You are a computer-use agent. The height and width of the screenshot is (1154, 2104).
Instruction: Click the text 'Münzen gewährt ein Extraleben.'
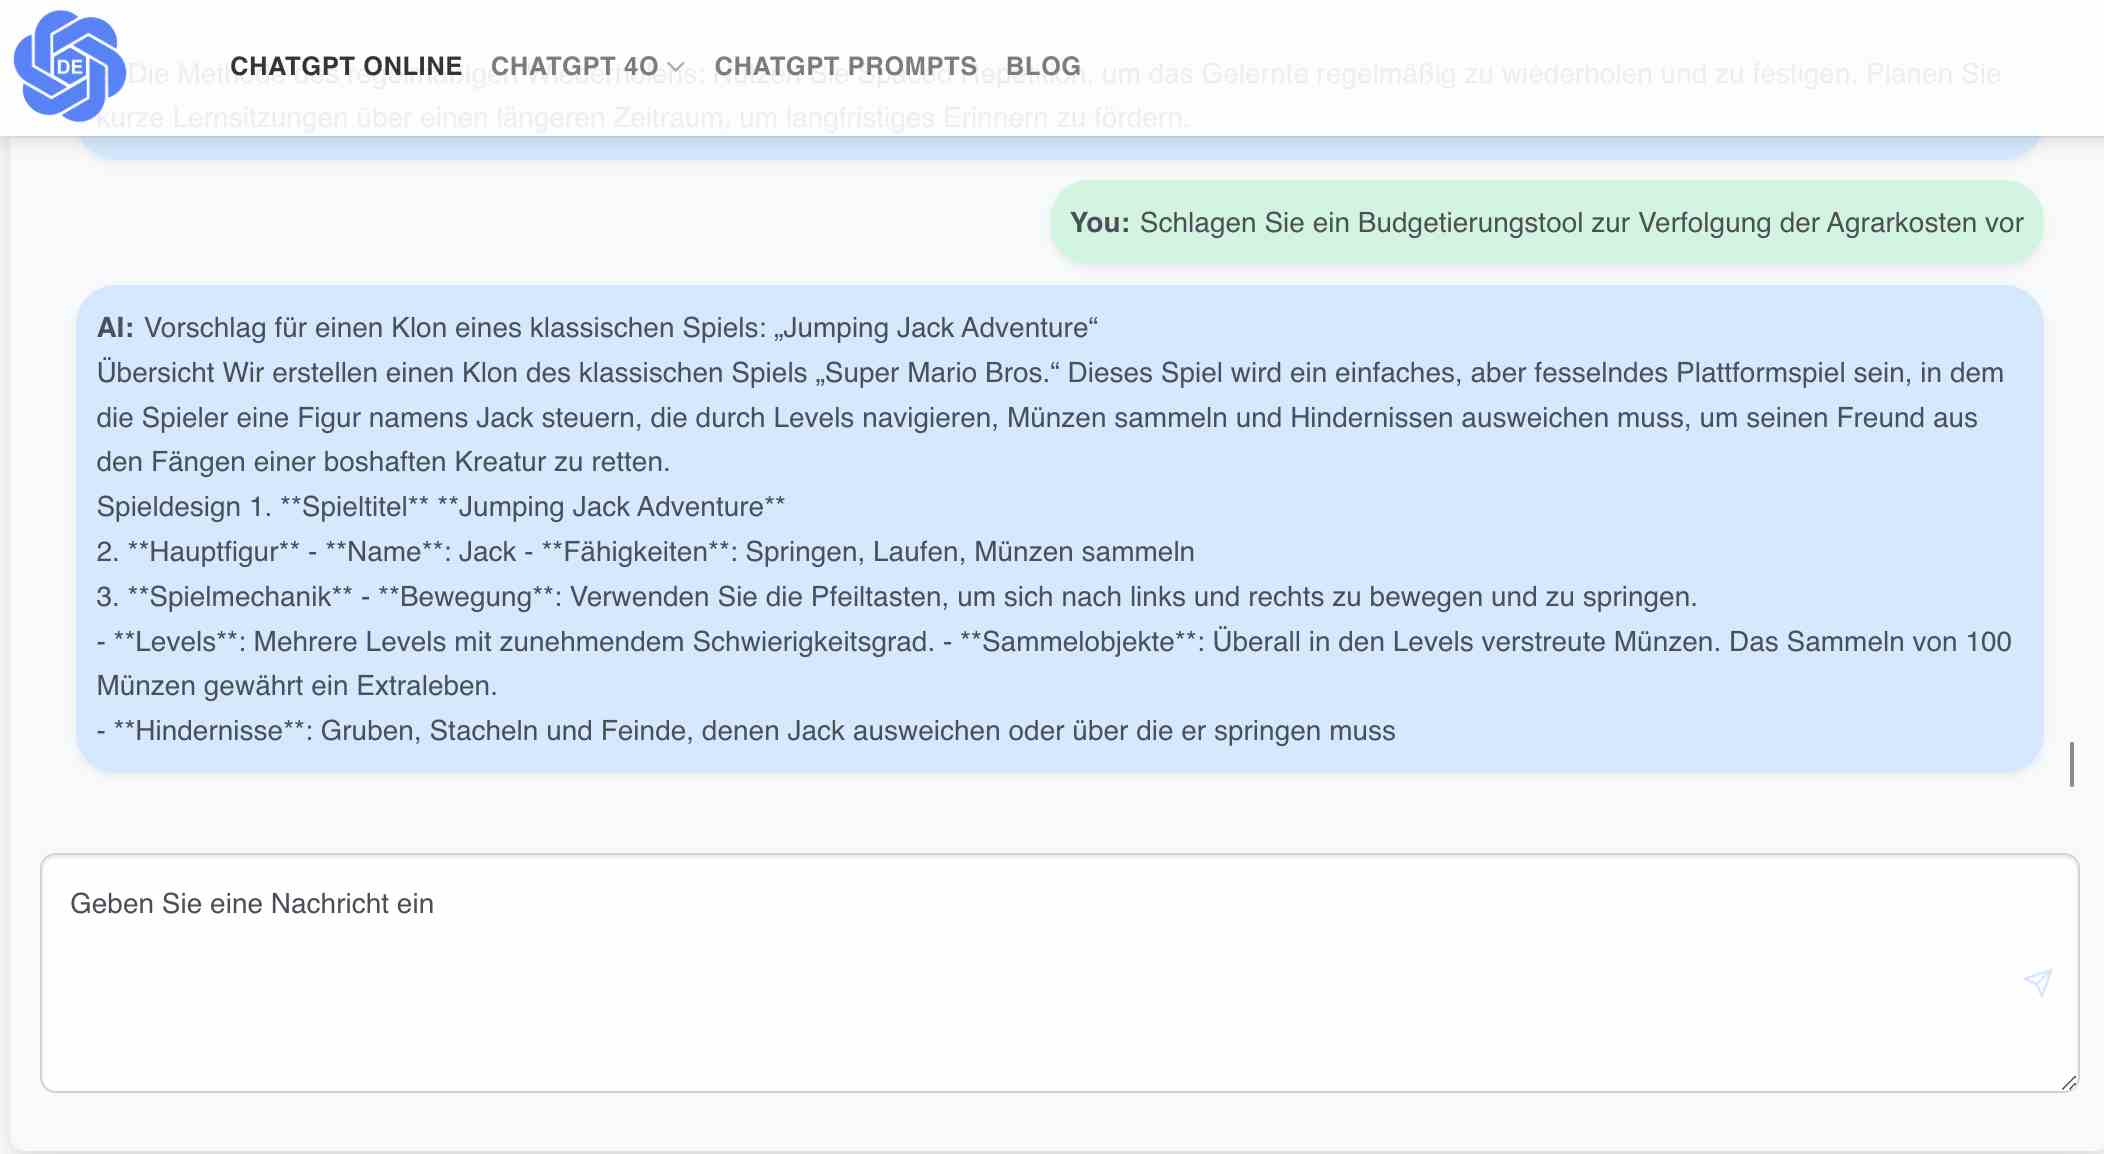coord(297,686)
